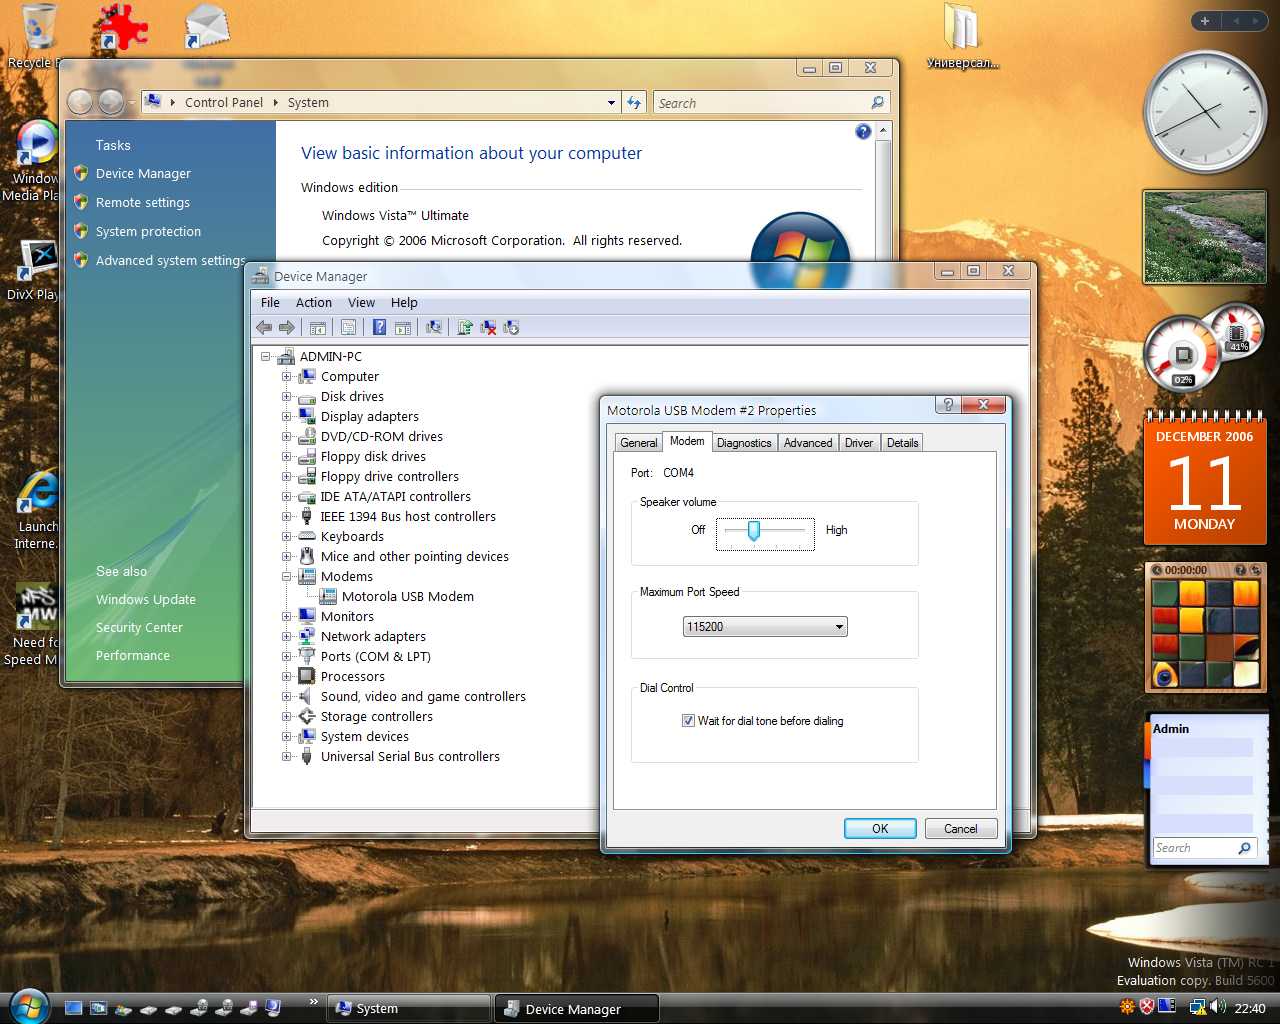The image size is (1280, 1024).
Task: Click the calendar gadget showing December 11
Action: click(1204, 479)
